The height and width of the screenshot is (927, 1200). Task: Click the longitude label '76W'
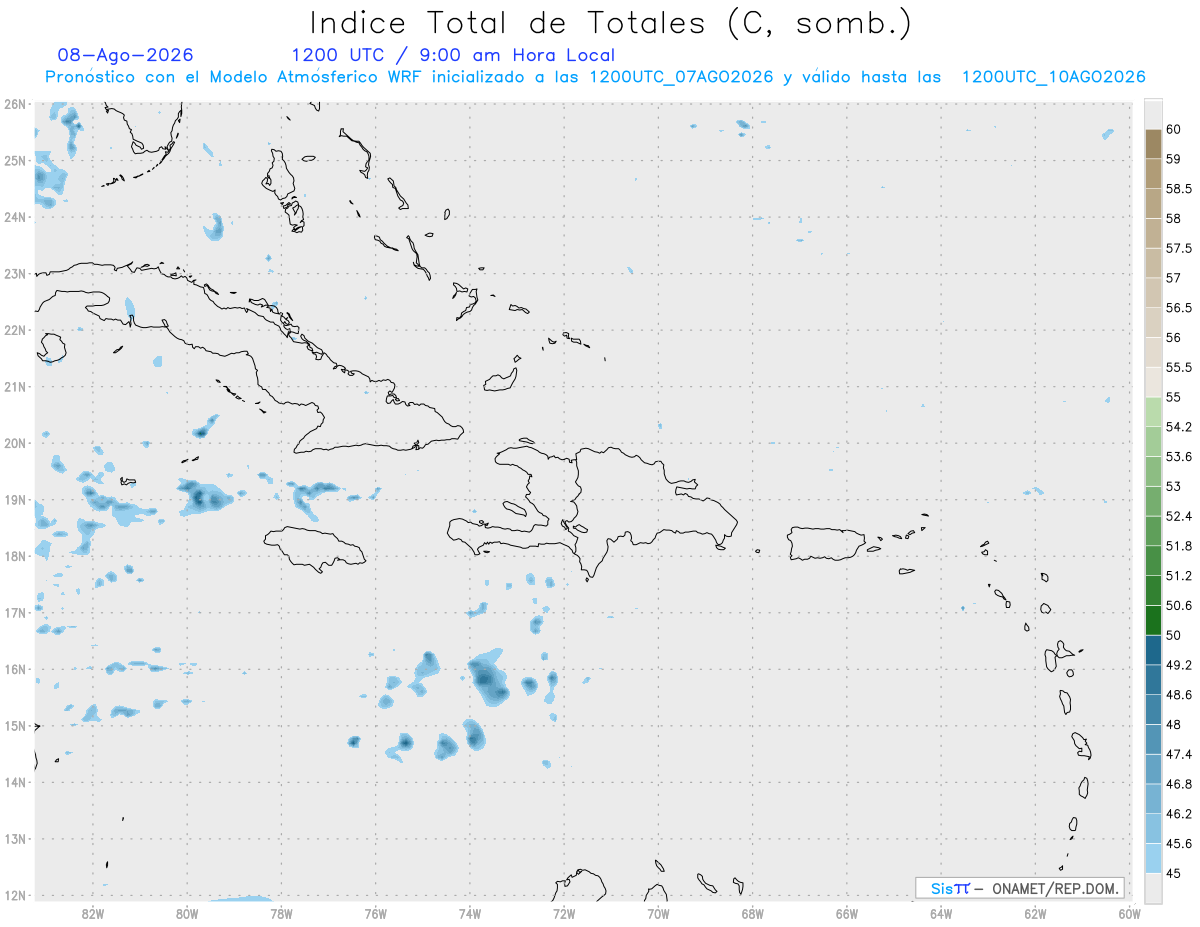(375, 913)
